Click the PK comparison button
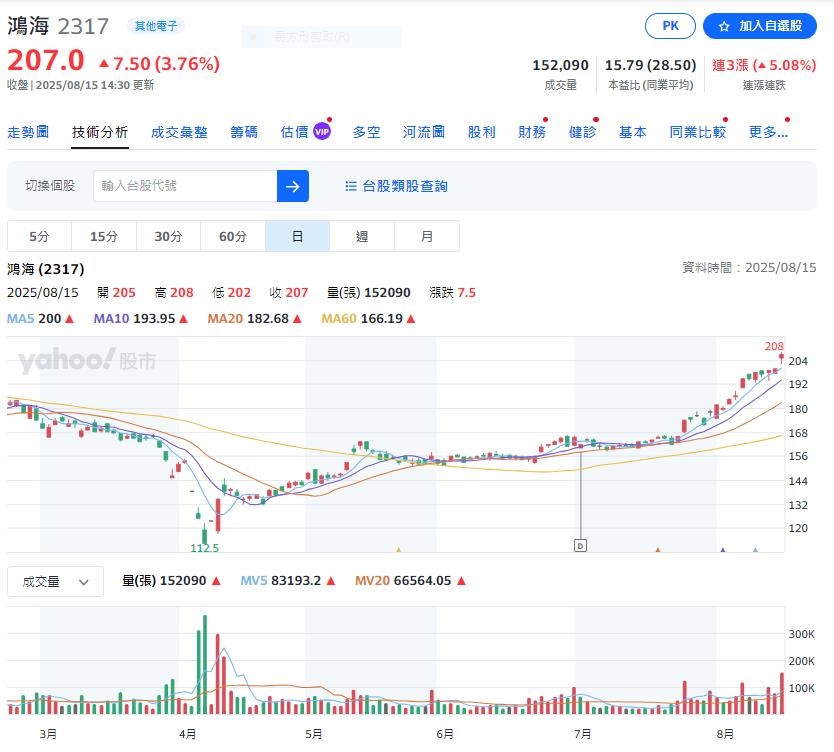The height and width of the screenshot is (752, 834). point(669,26)
